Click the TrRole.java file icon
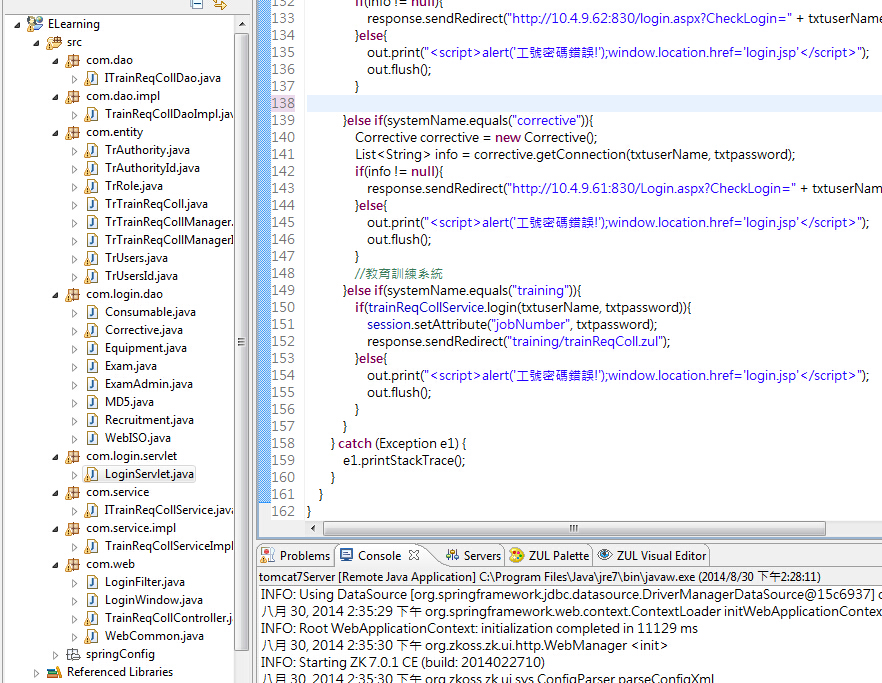882x683 pixels. point(92,186)
